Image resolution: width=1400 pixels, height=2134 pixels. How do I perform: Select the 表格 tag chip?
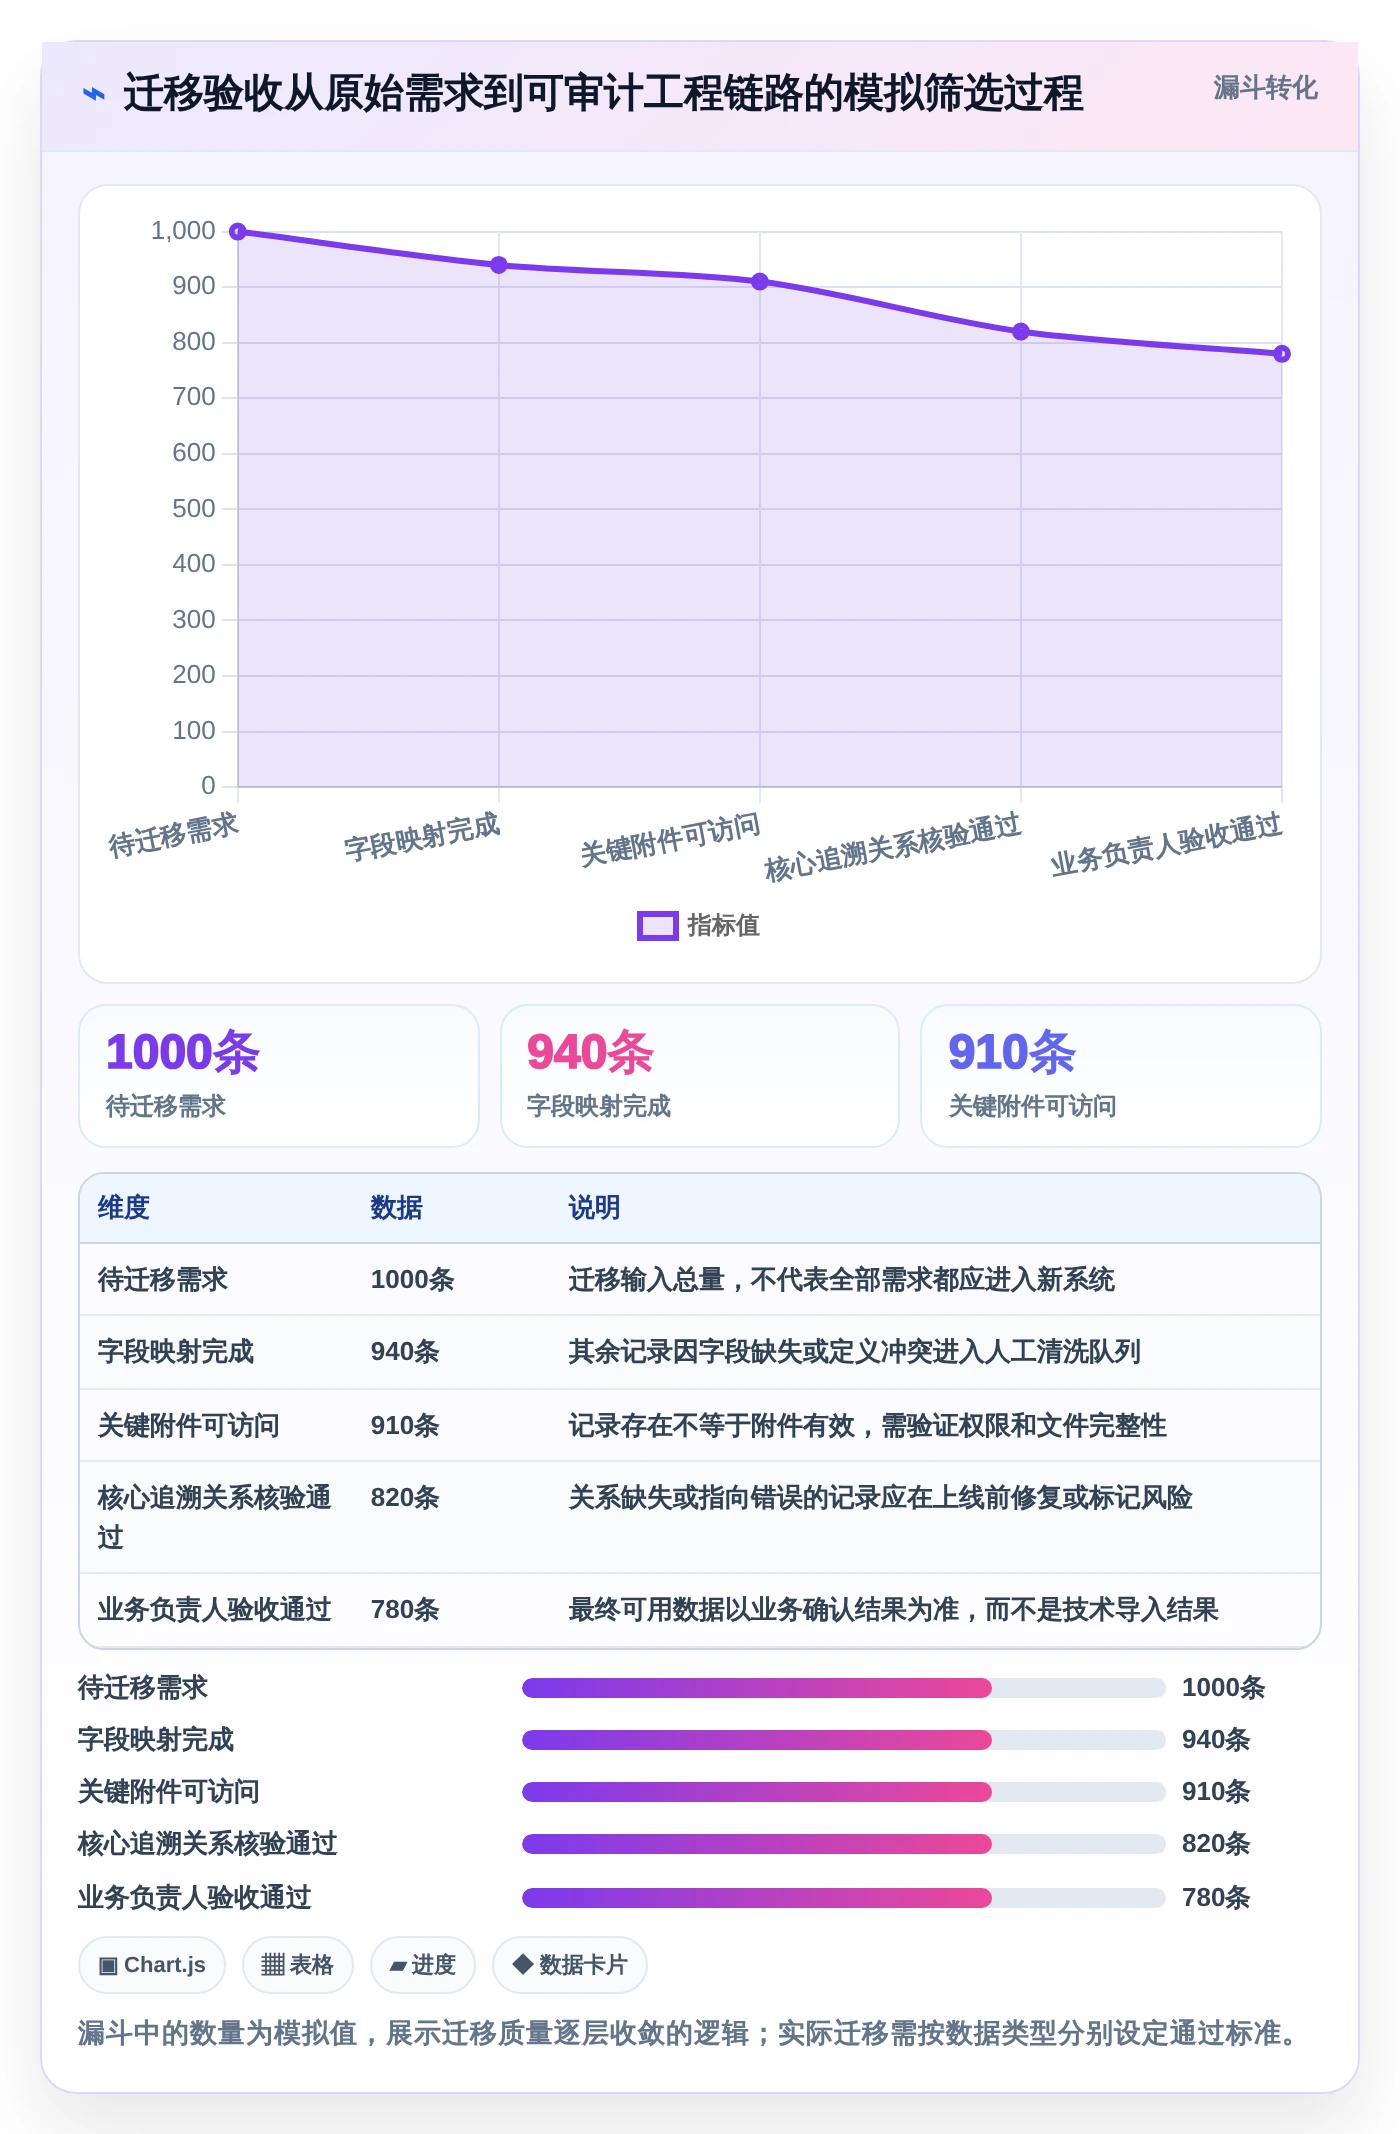click(x=298, y=1965)
